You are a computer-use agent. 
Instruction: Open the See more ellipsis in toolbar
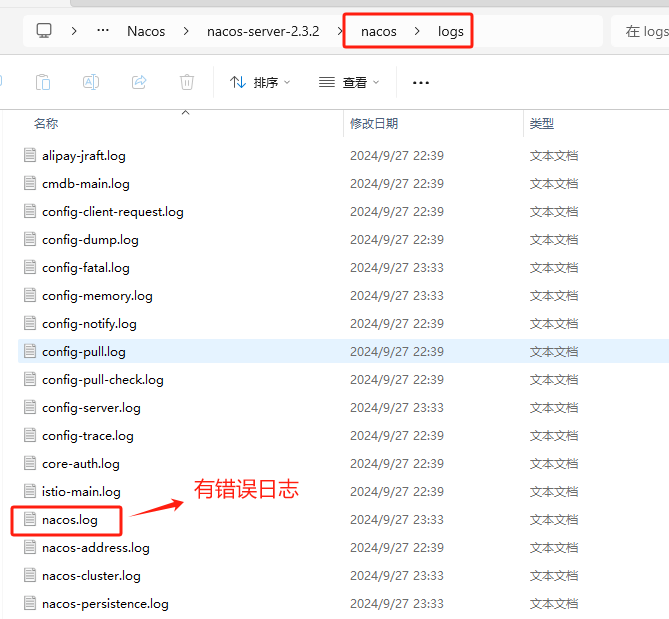[x=421, y=83]
